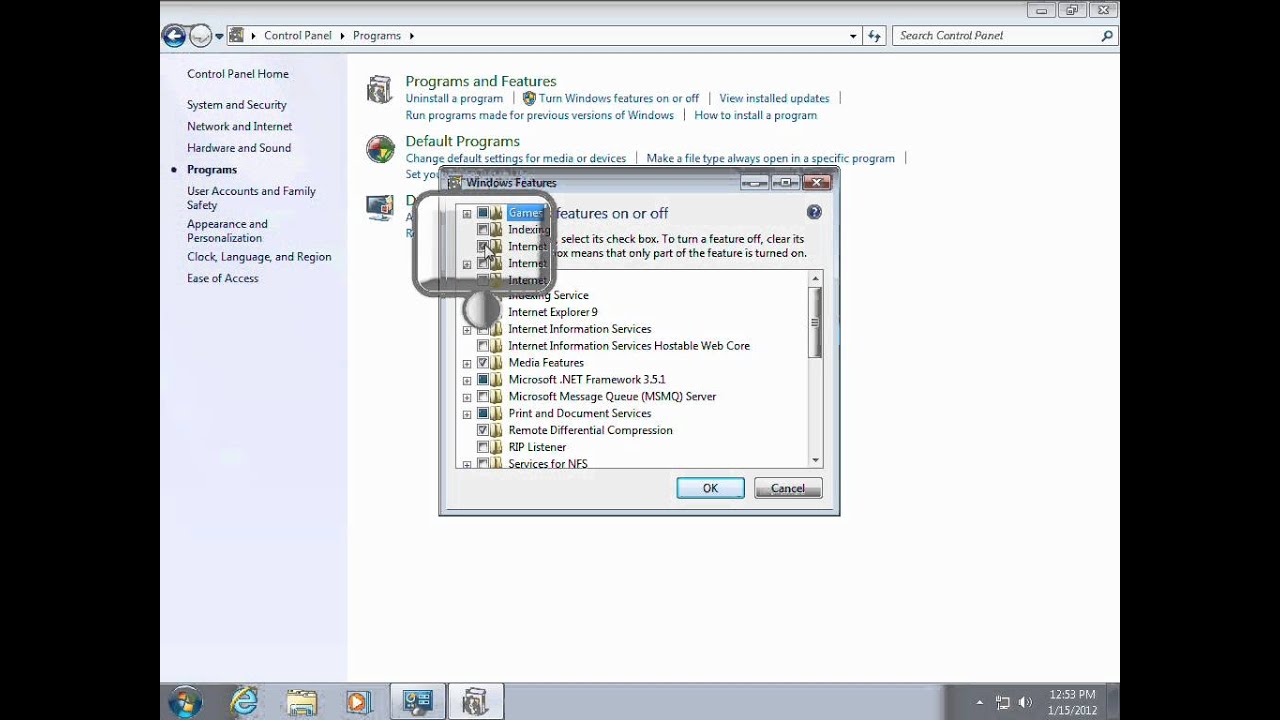This screenshot has height=720, width=1280.
Task: Open the Windows Start menu
Action: 185,702
